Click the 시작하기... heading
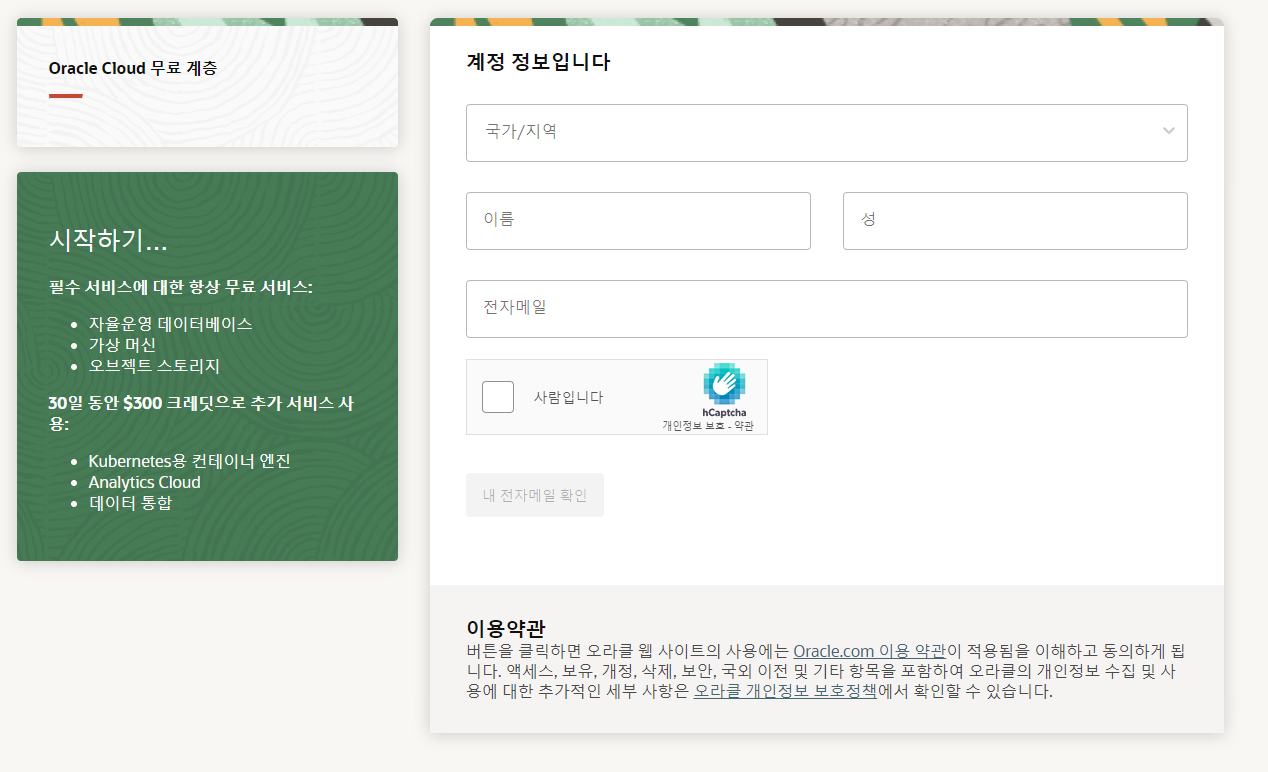This screenshot has height=772, width=1268. [108, 241]
